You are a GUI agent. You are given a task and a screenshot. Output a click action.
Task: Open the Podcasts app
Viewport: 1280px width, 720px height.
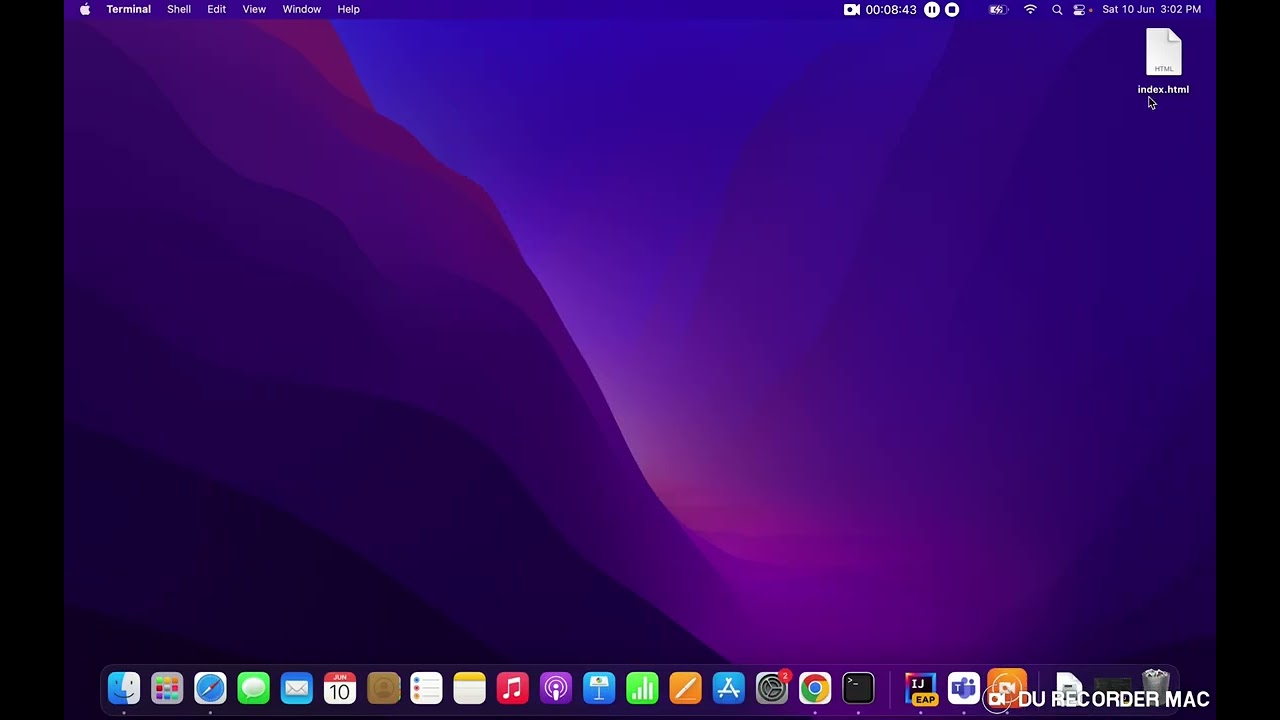coord(556,688)
